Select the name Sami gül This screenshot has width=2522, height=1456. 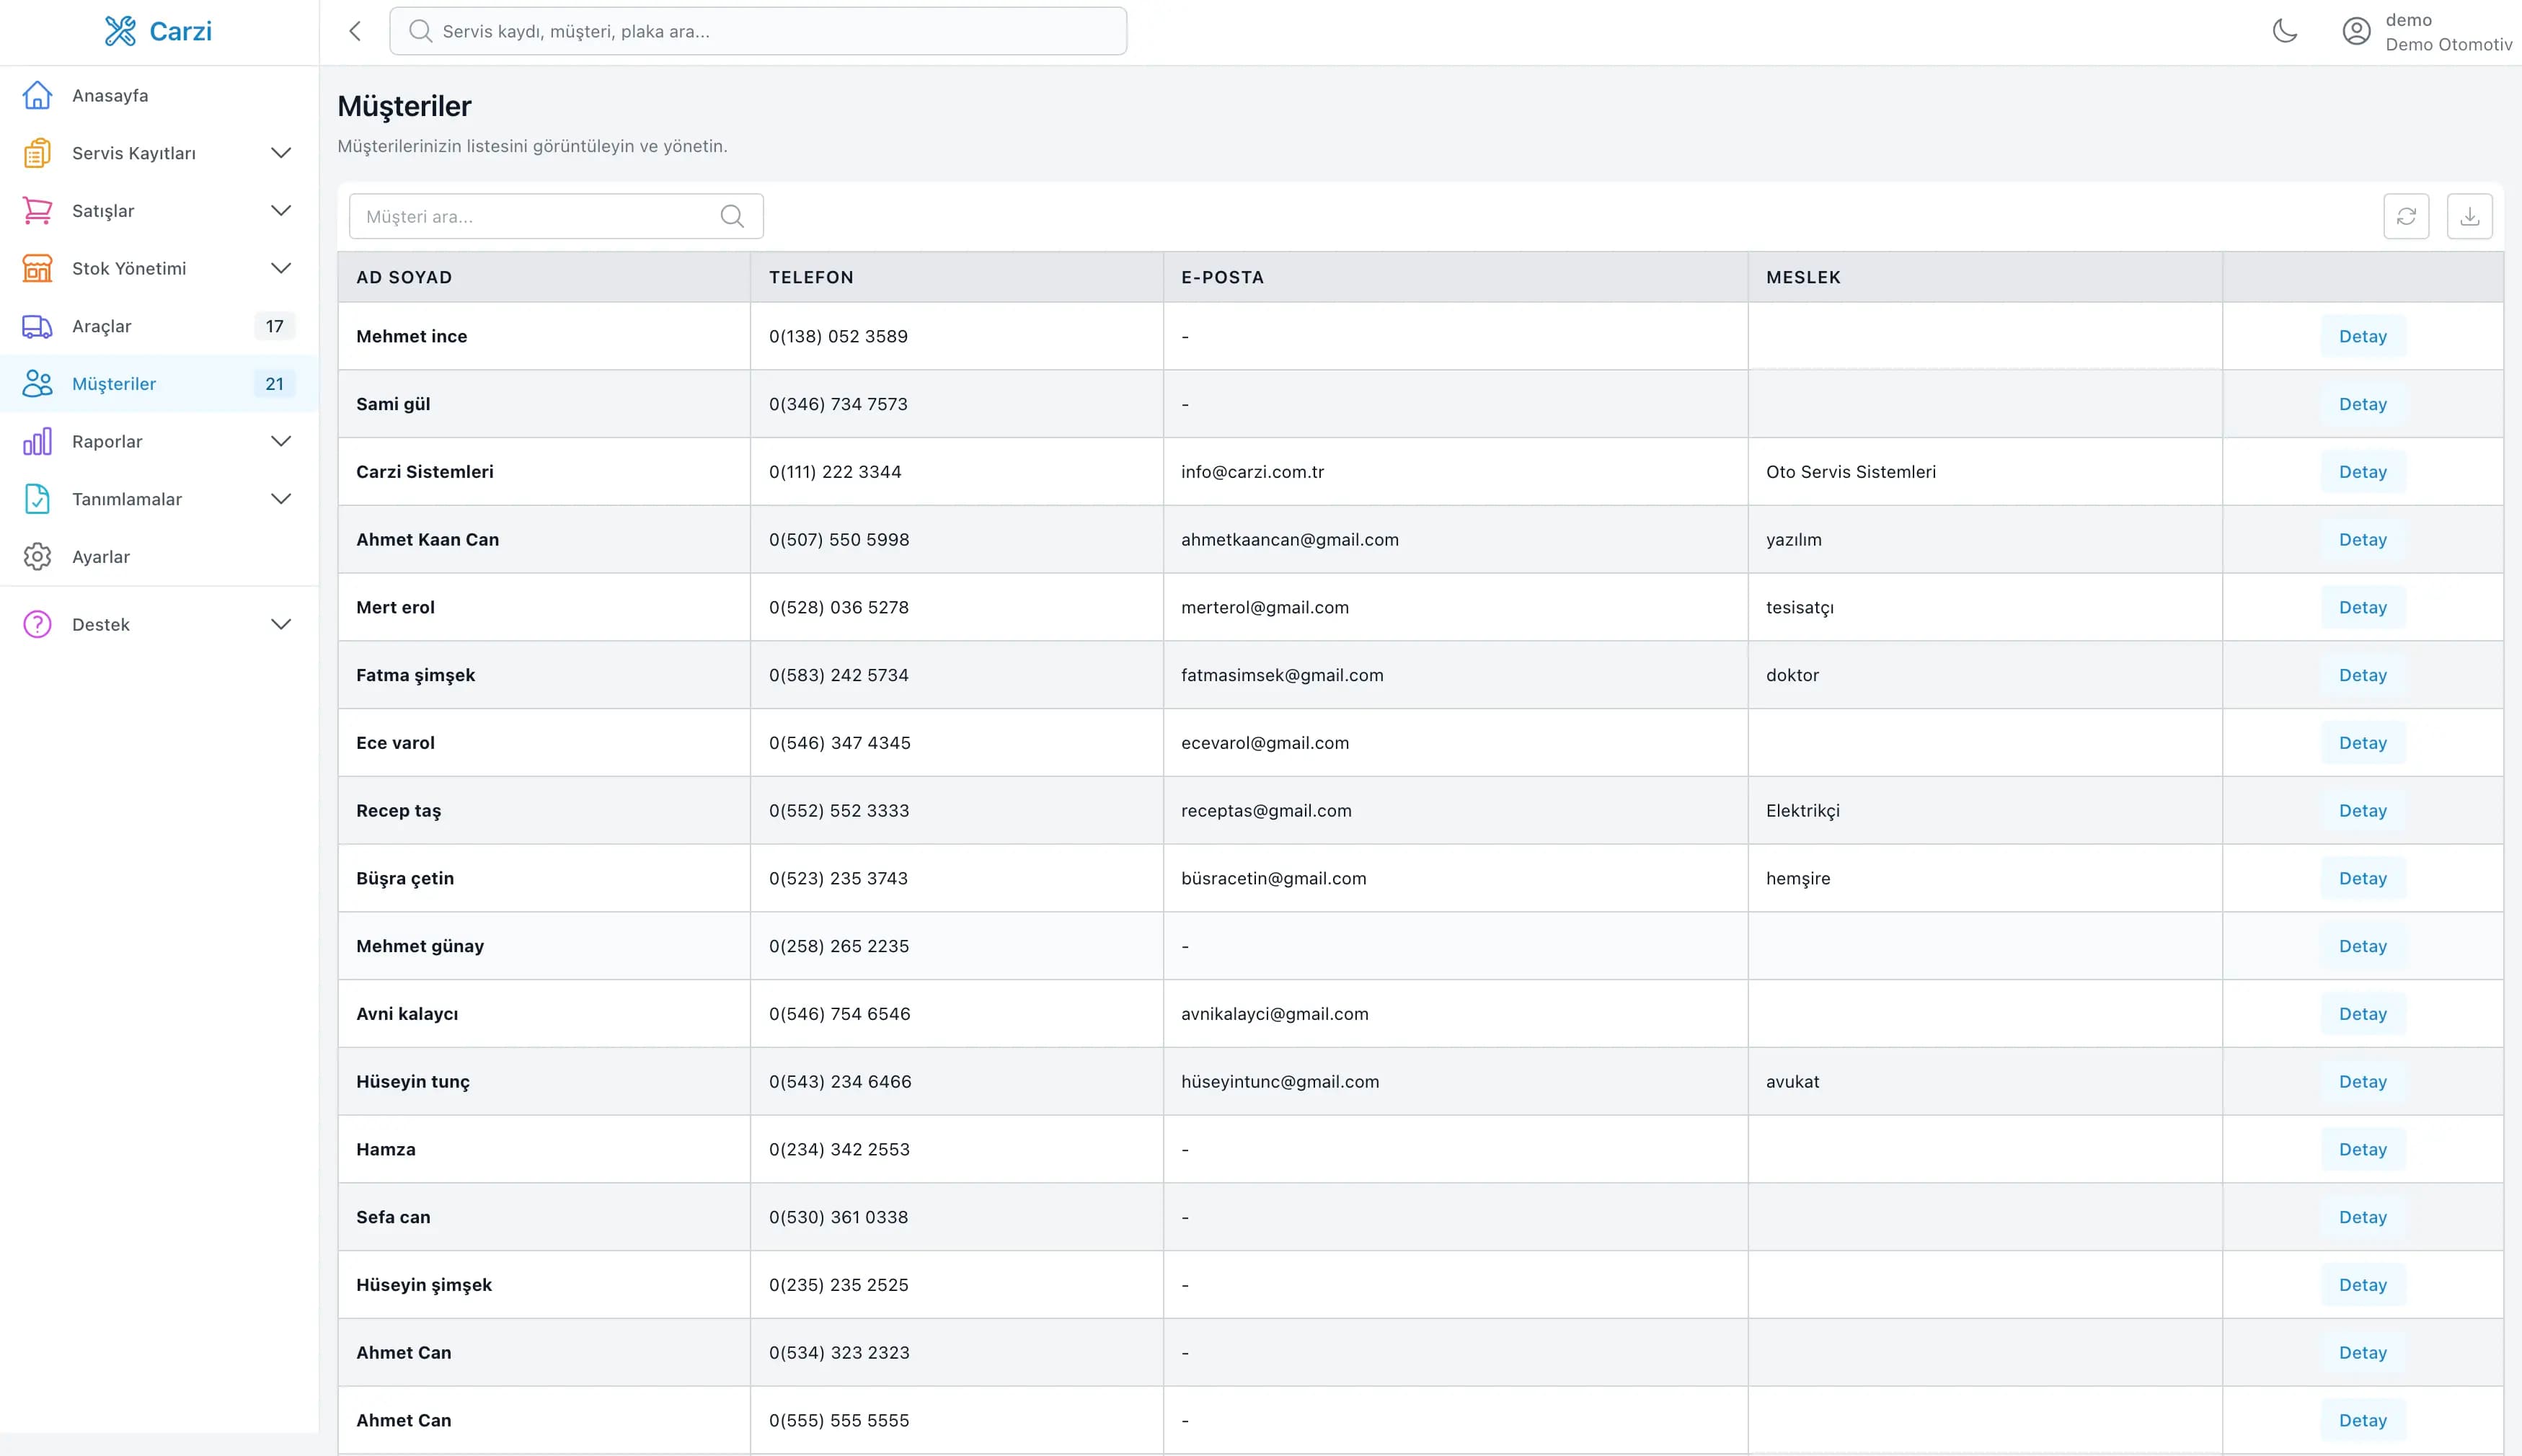(393, 404)
